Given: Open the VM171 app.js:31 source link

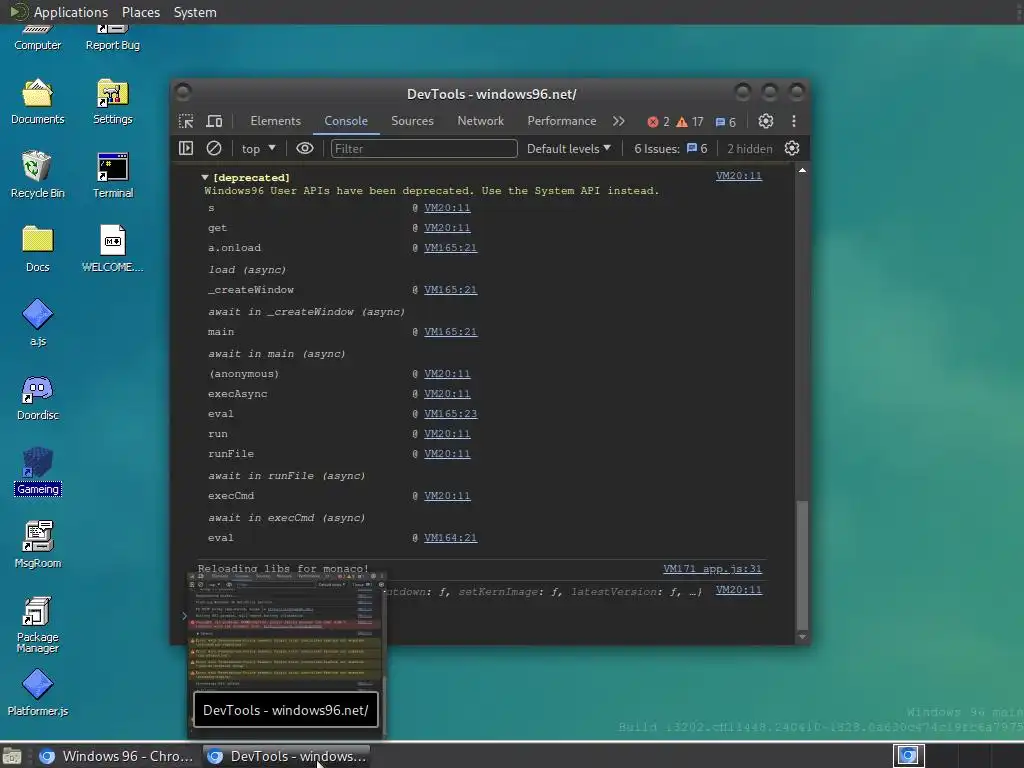Looking at the screenshot, I should (712, 569).
